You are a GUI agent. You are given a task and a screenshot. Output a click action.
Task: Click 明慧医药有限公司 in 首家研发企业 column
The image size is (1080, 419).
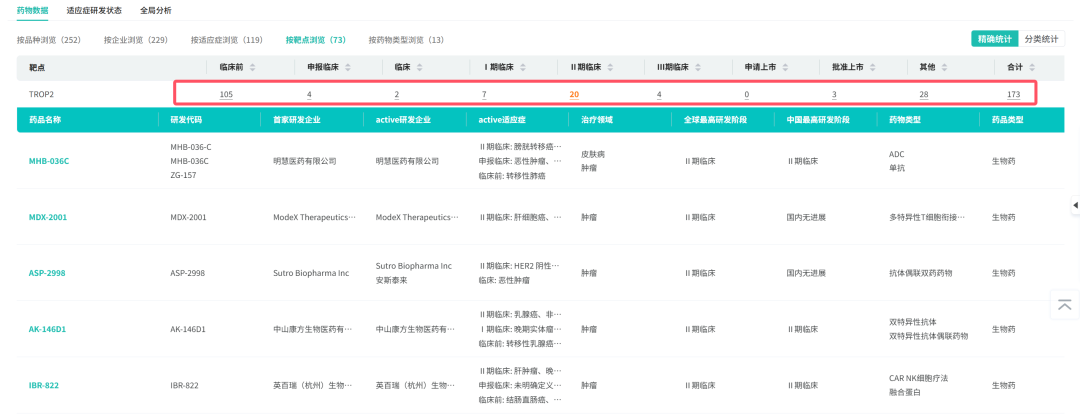[x=304, y=161]
